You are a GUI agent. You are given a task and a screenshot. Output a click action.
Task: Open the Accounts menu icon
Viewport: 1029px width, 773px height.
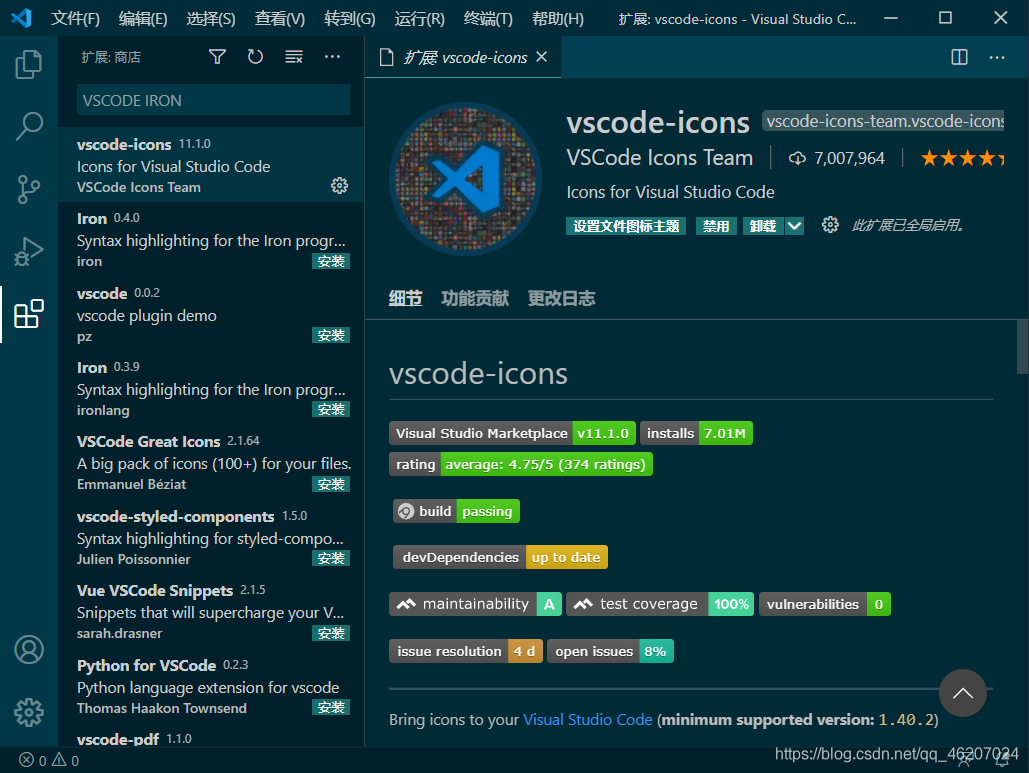[29, 650]
